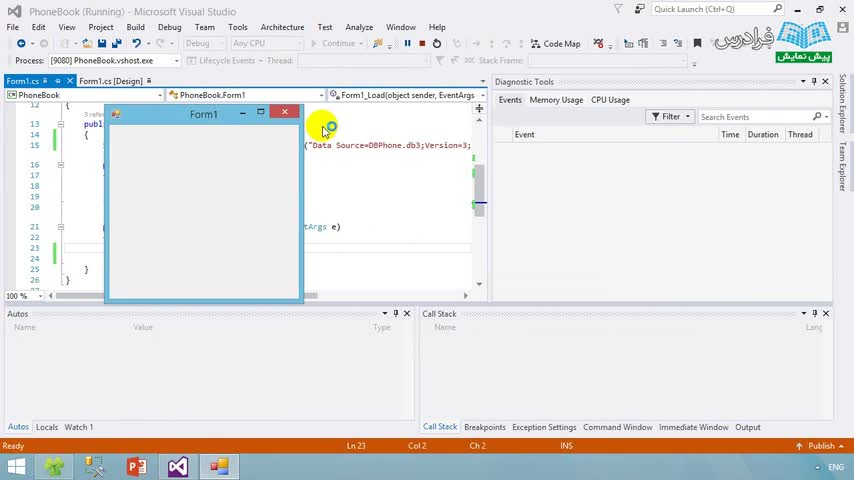Collapse the code region at line 16
This screenshot has width=854, height=480.
click(x=61, y=165)
